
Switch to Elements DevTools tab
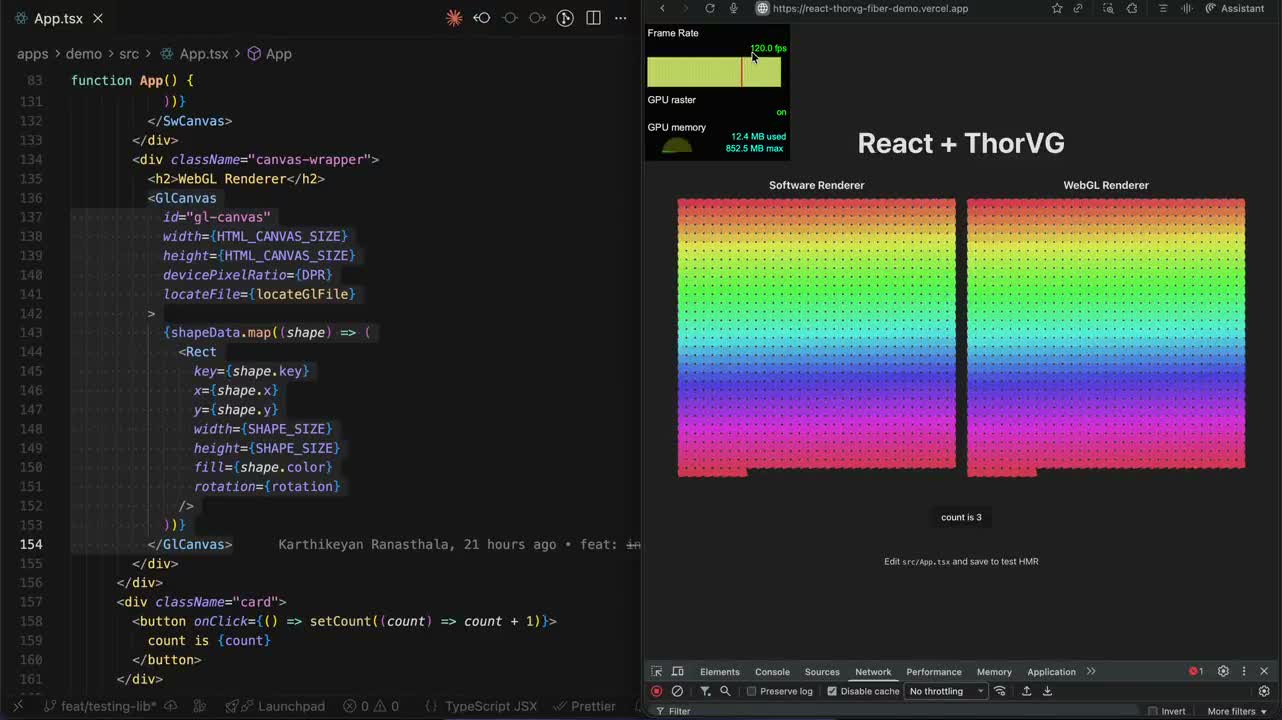(720, 672)
